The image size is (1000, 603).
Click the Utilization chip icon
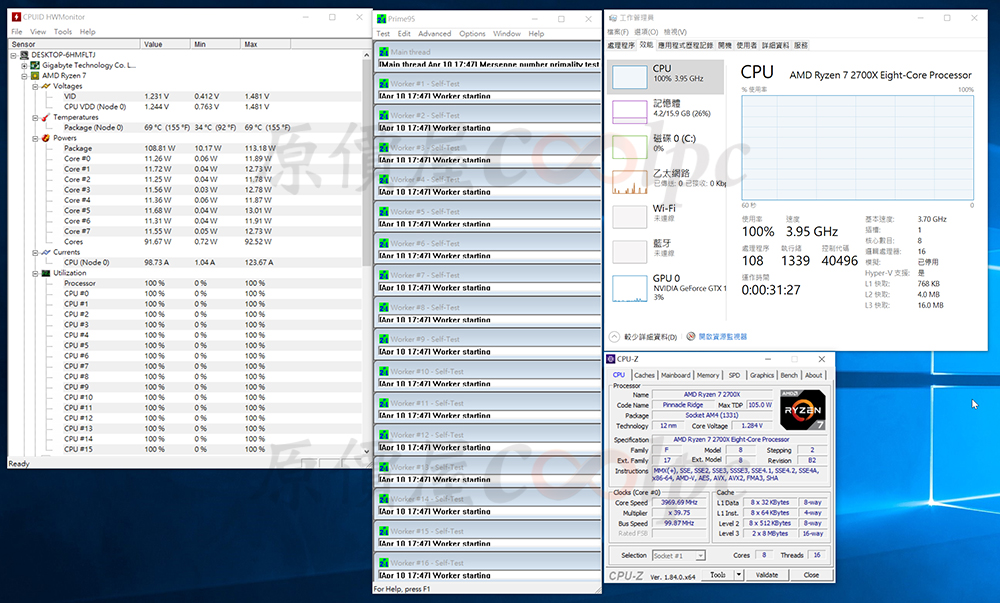46,273
